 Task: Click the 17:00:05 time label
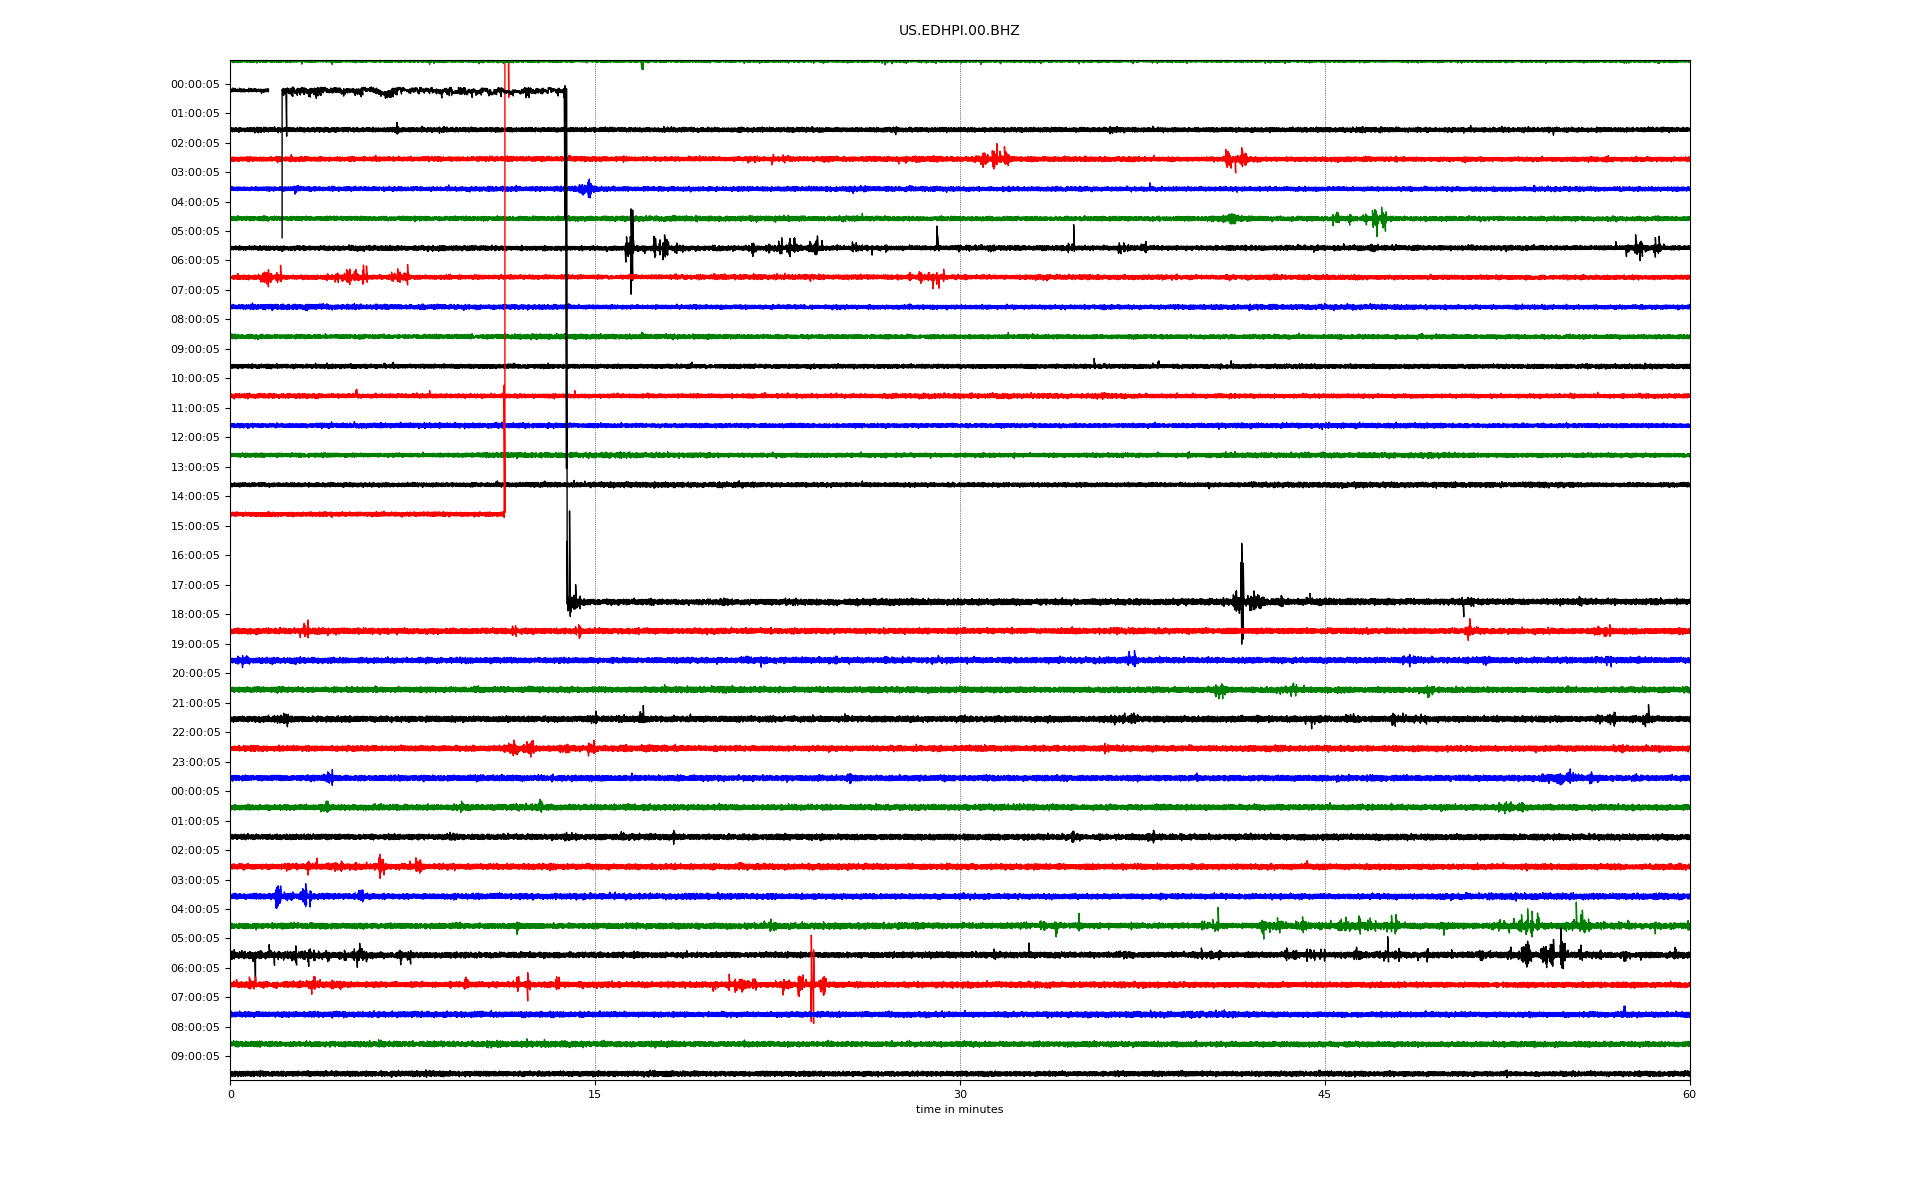pyautogui.click(x=195, y=585)
